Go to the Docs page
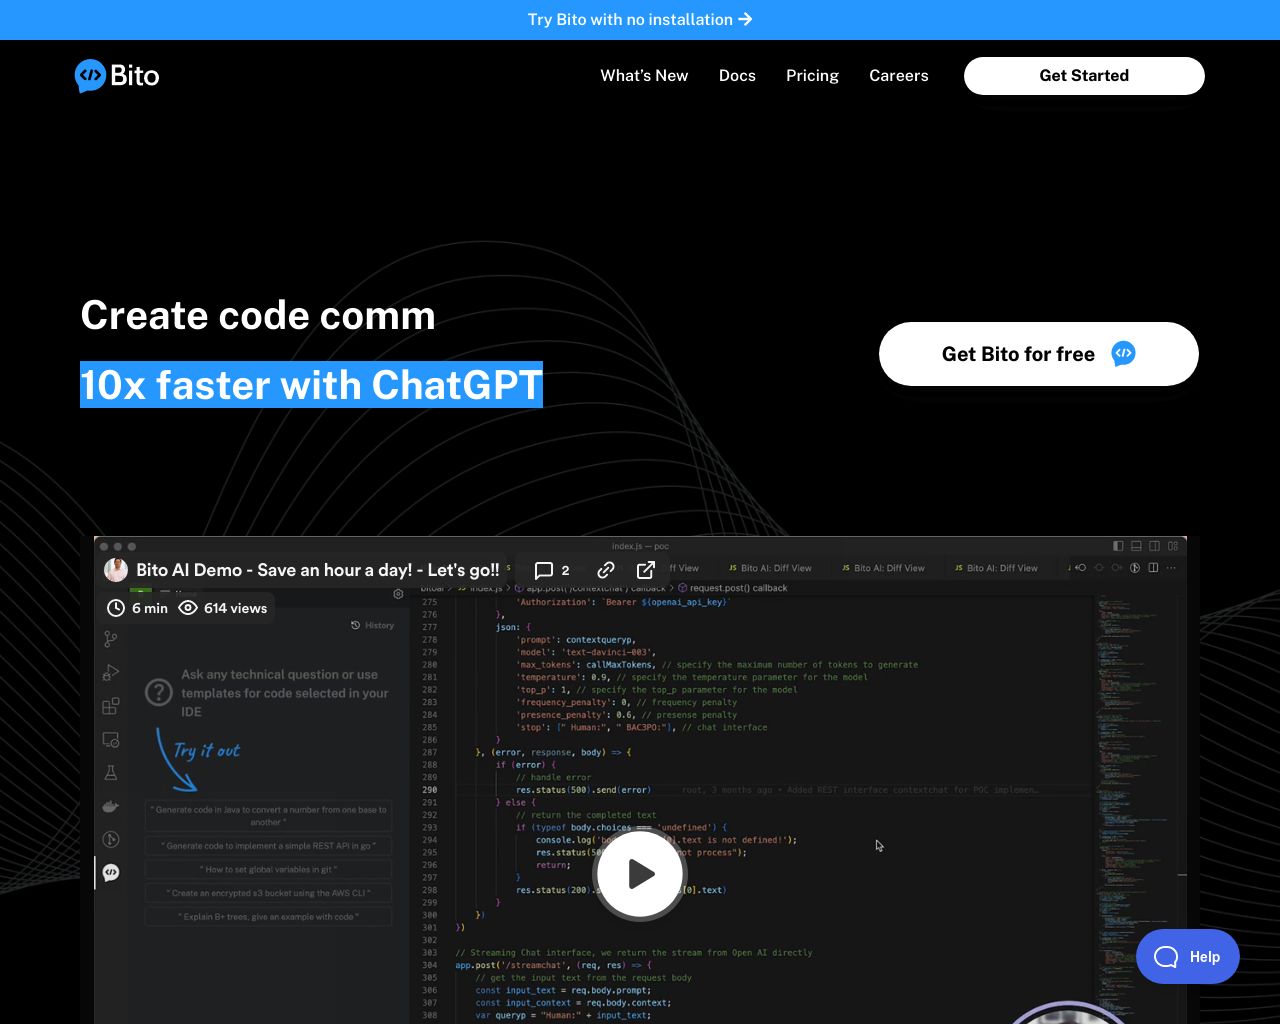The height and width of the screenshot is (1024, 1280). [x=737, y=76]
